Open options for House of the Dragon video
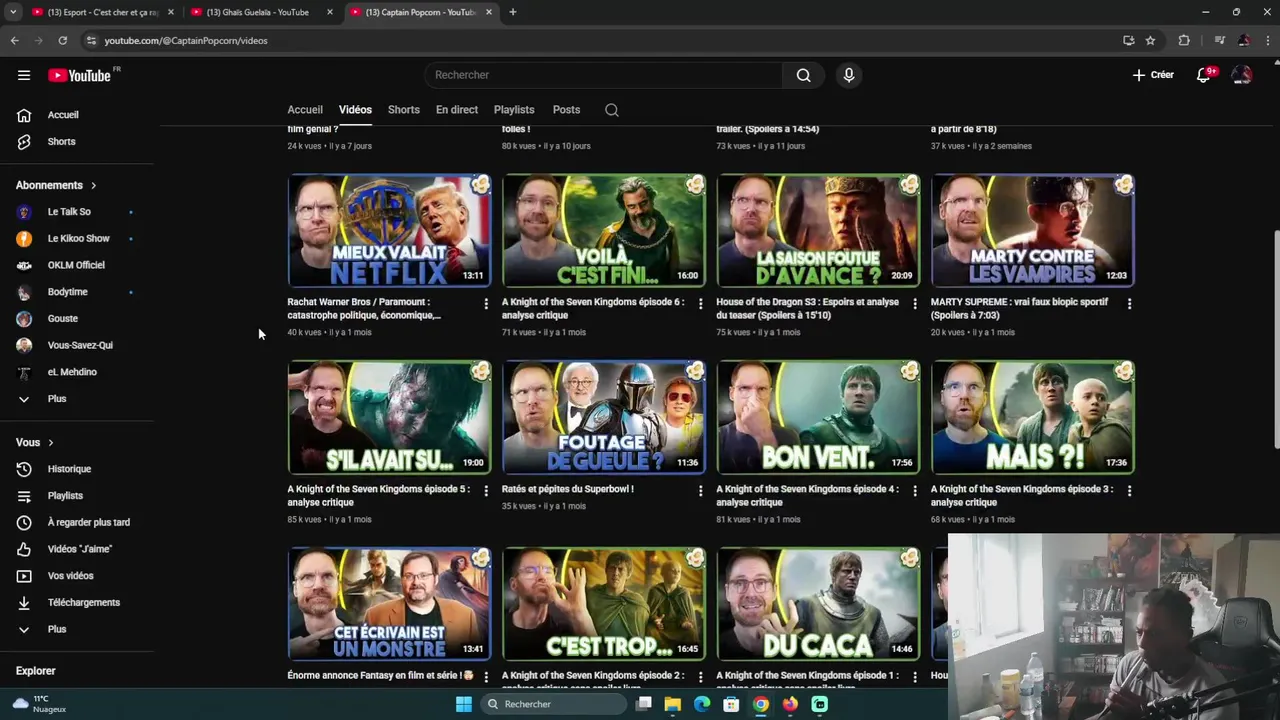This screenshot has width=1280, height=720. pos(914,303)
